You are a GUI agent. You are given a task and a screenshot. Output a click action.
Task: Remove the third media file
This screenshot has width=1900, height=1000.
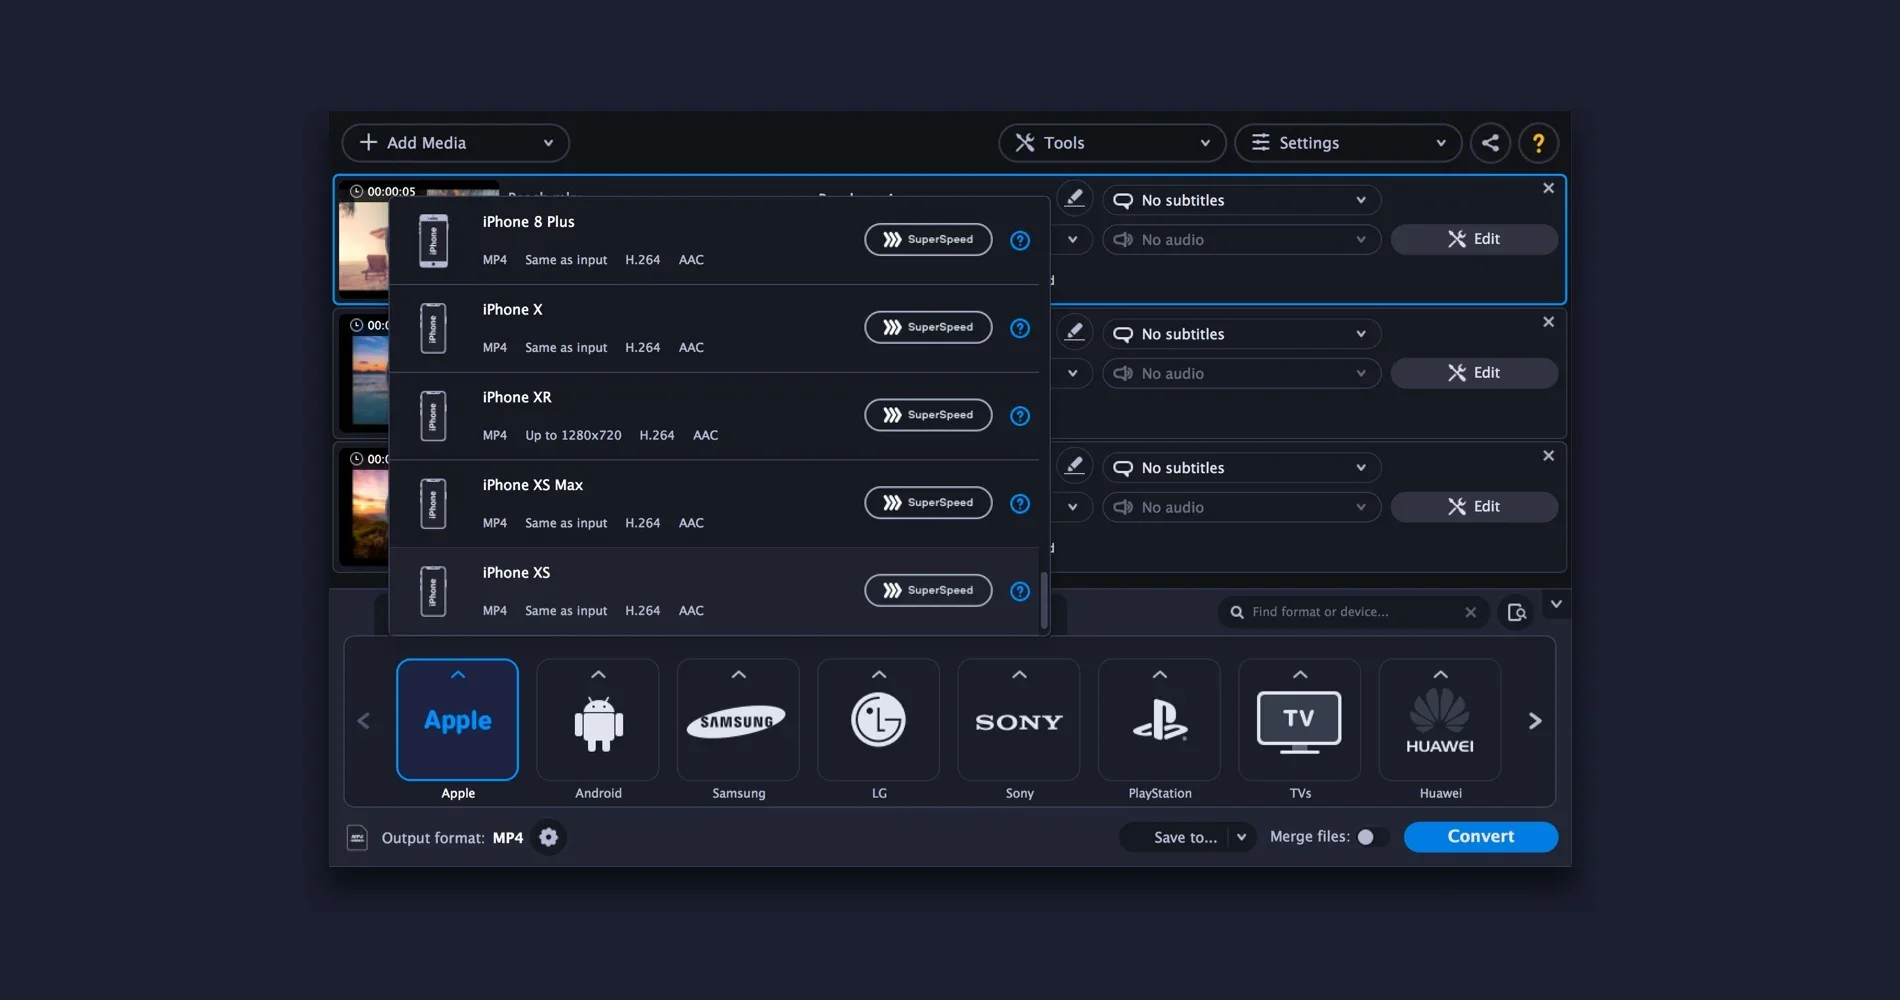1548,456
